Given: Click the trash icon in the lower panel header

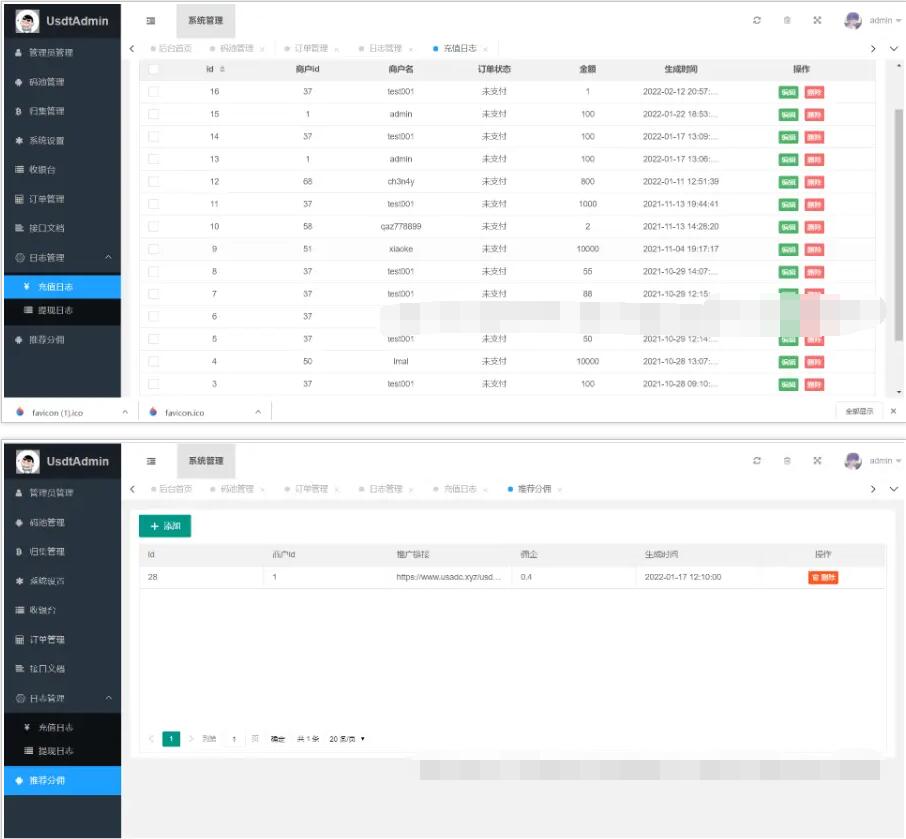Looking at the screenshot, I should point(787,461).
